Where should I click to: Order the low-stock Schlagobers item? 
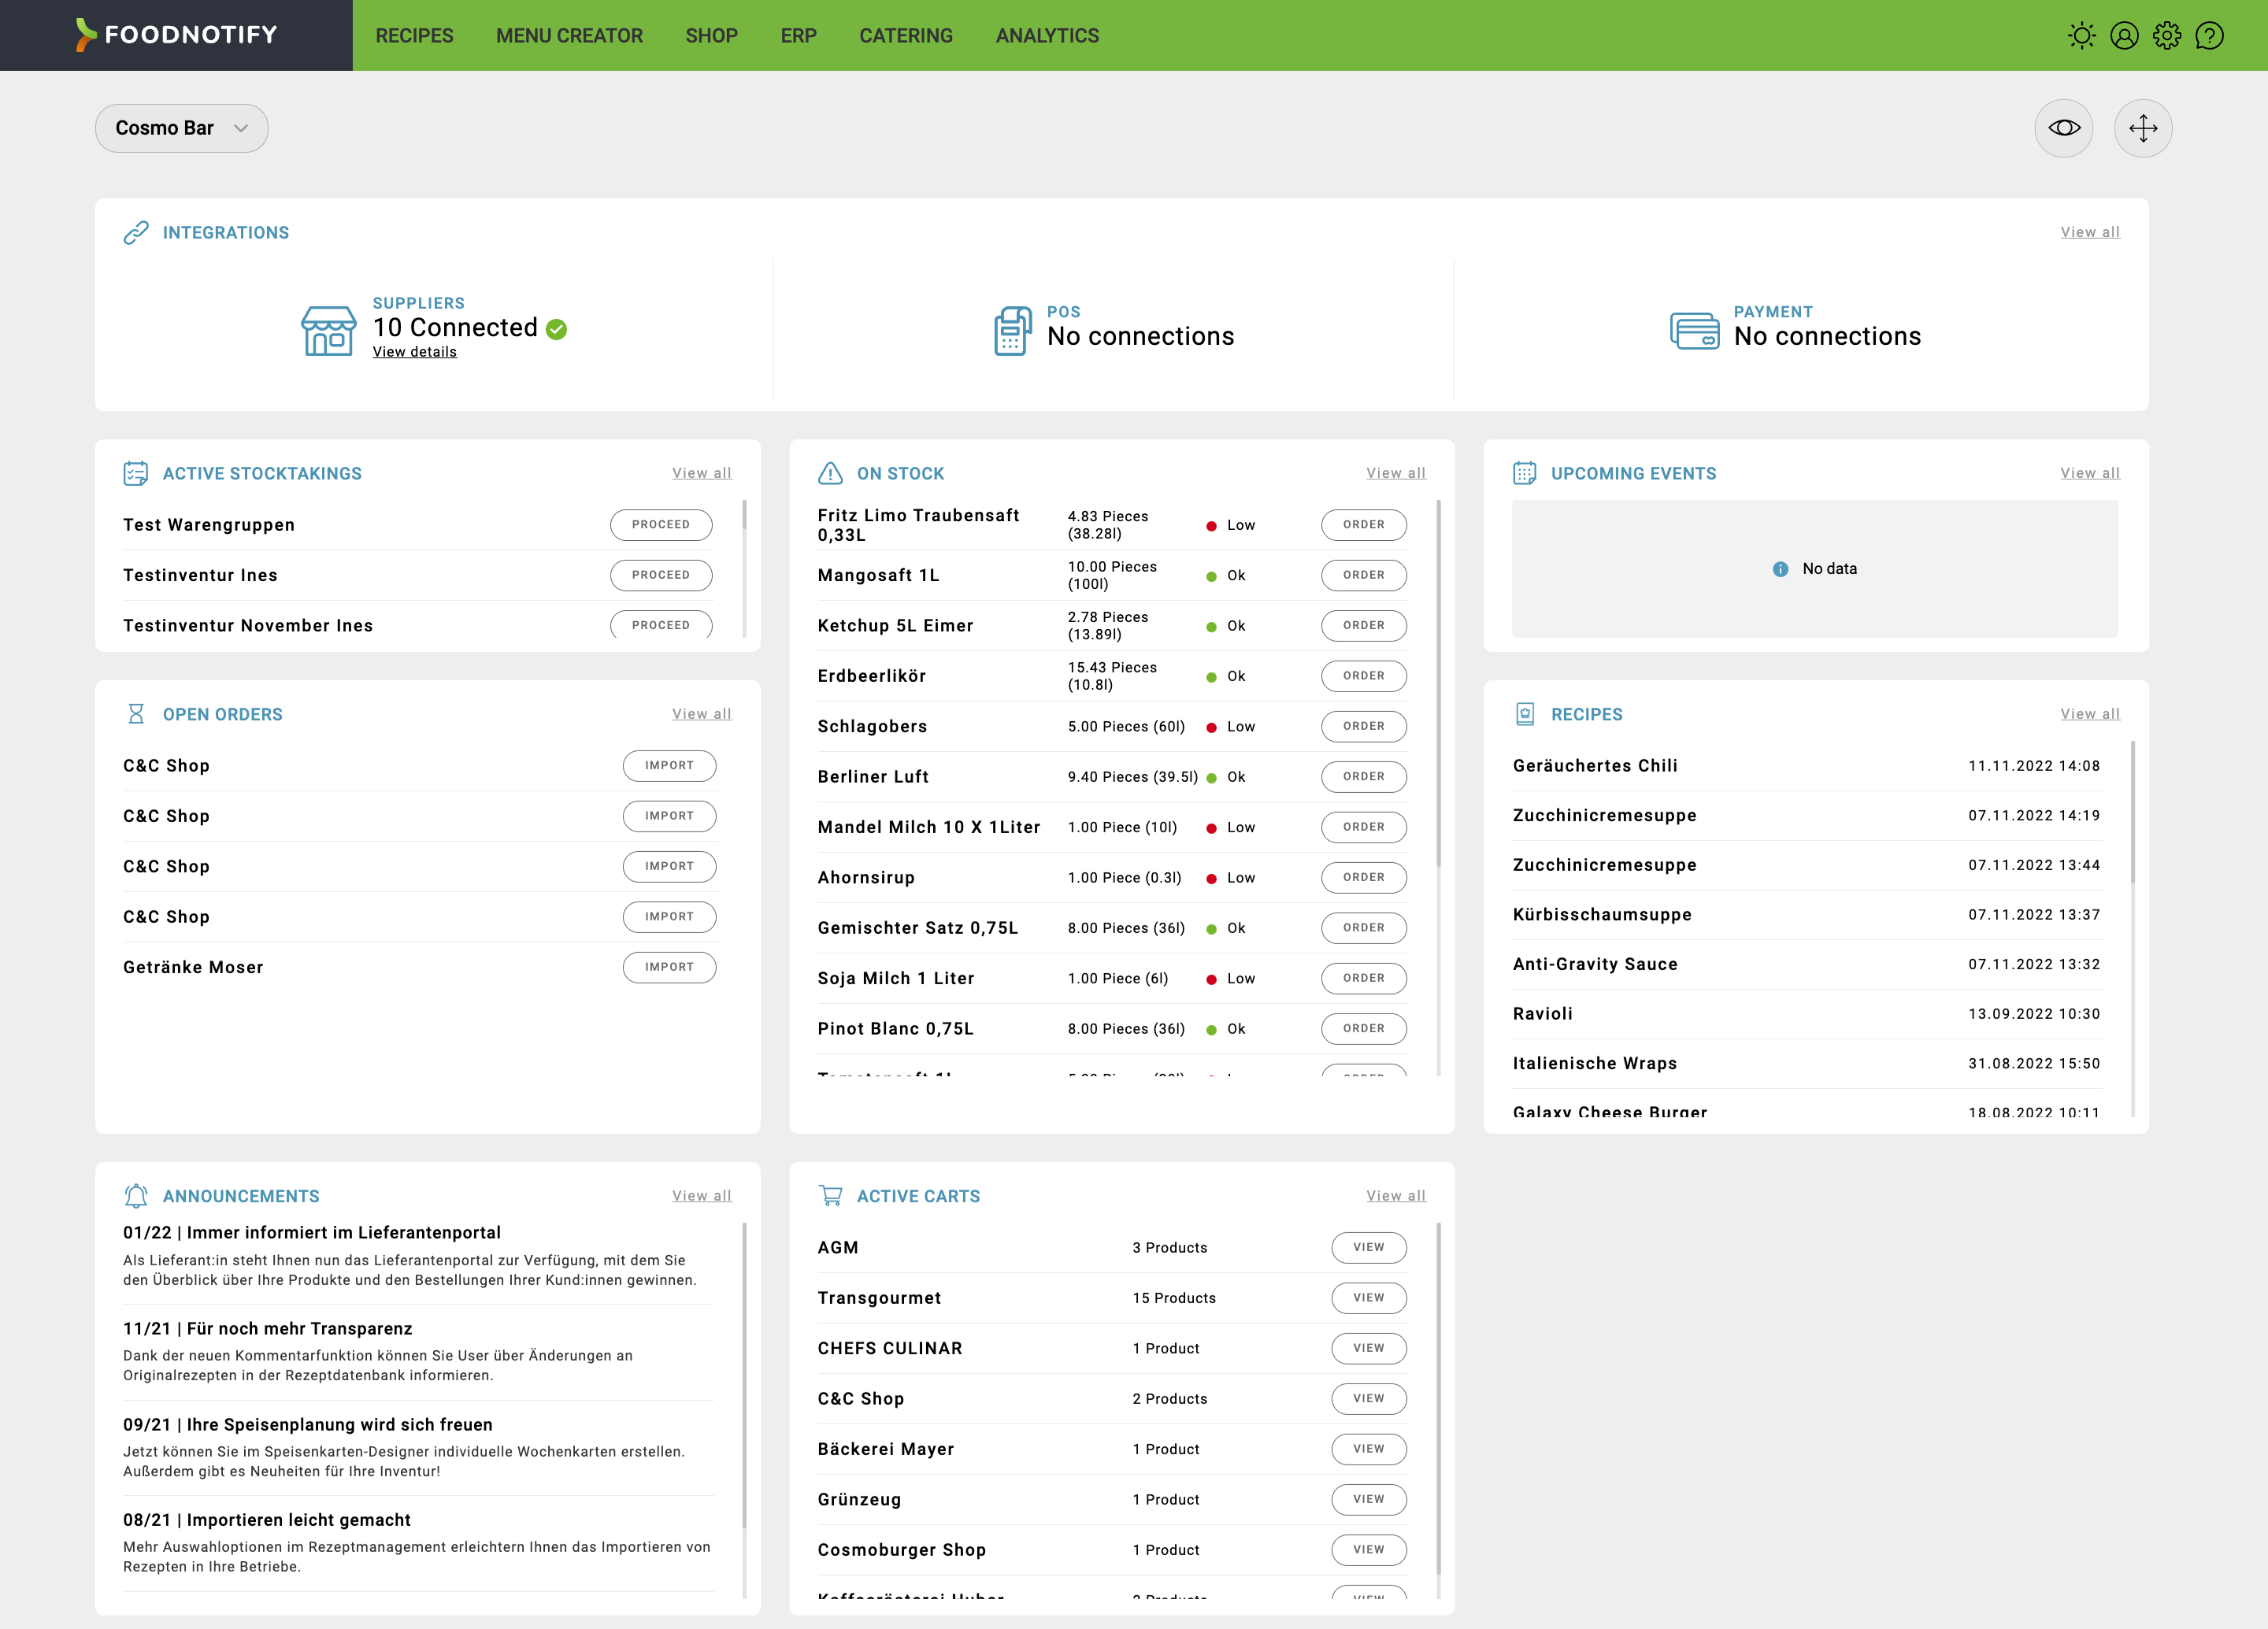1364,726
